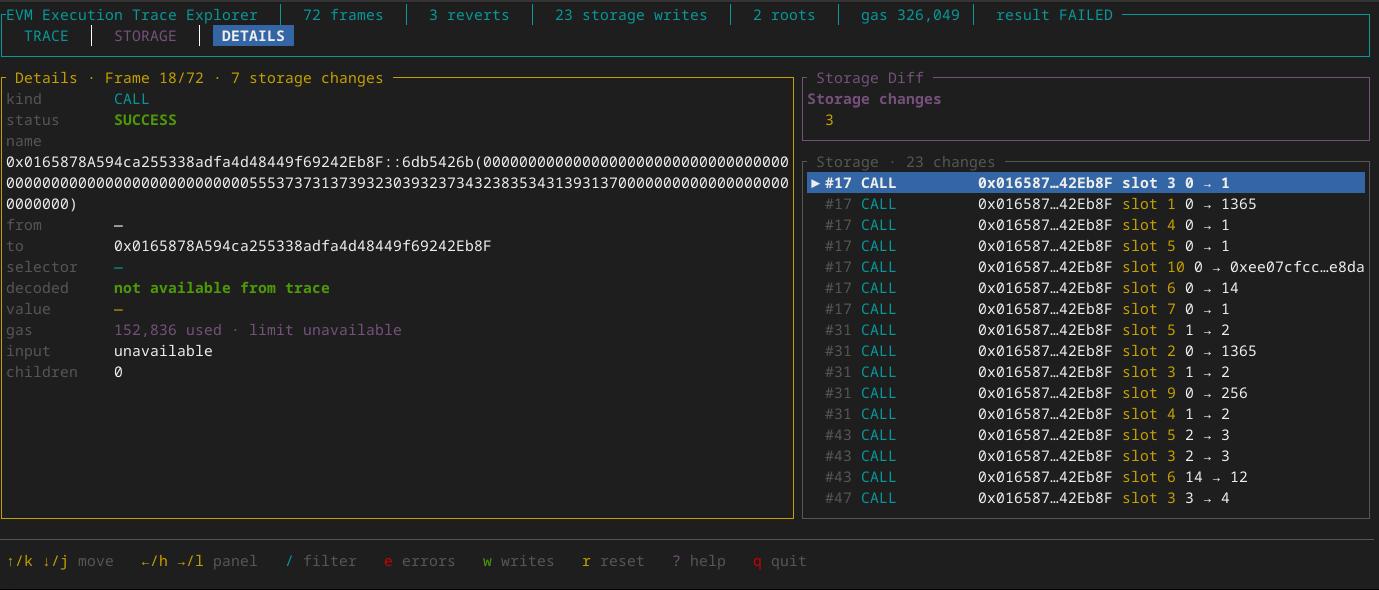The height and width of the screenshot is (590, 1379).
Task: Click the '←/h →/l panel' hint
Action: 199,561
